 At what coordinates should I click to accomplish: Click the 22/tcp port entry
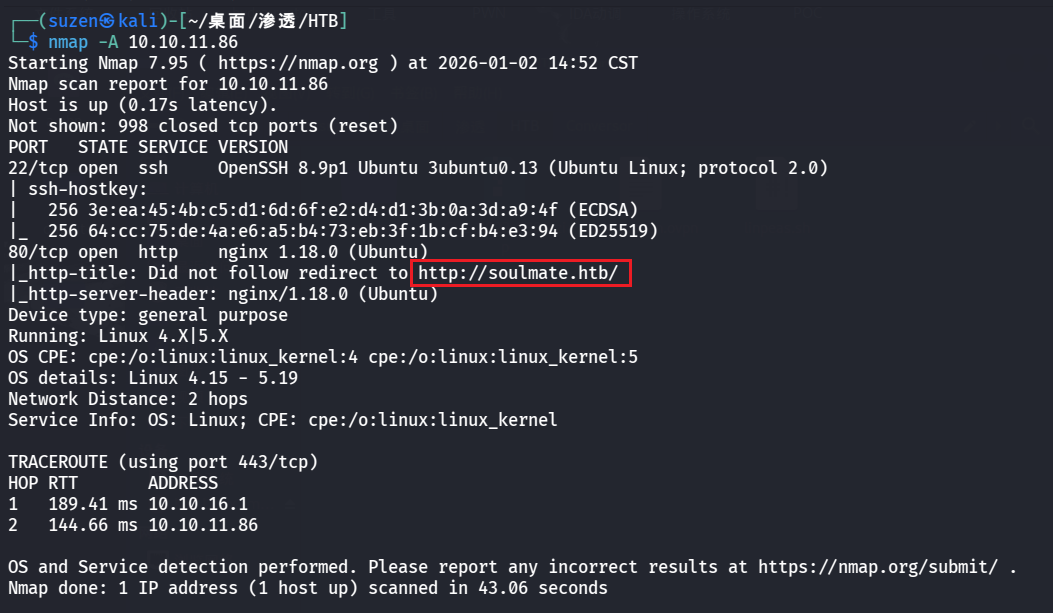click(38, 167)
